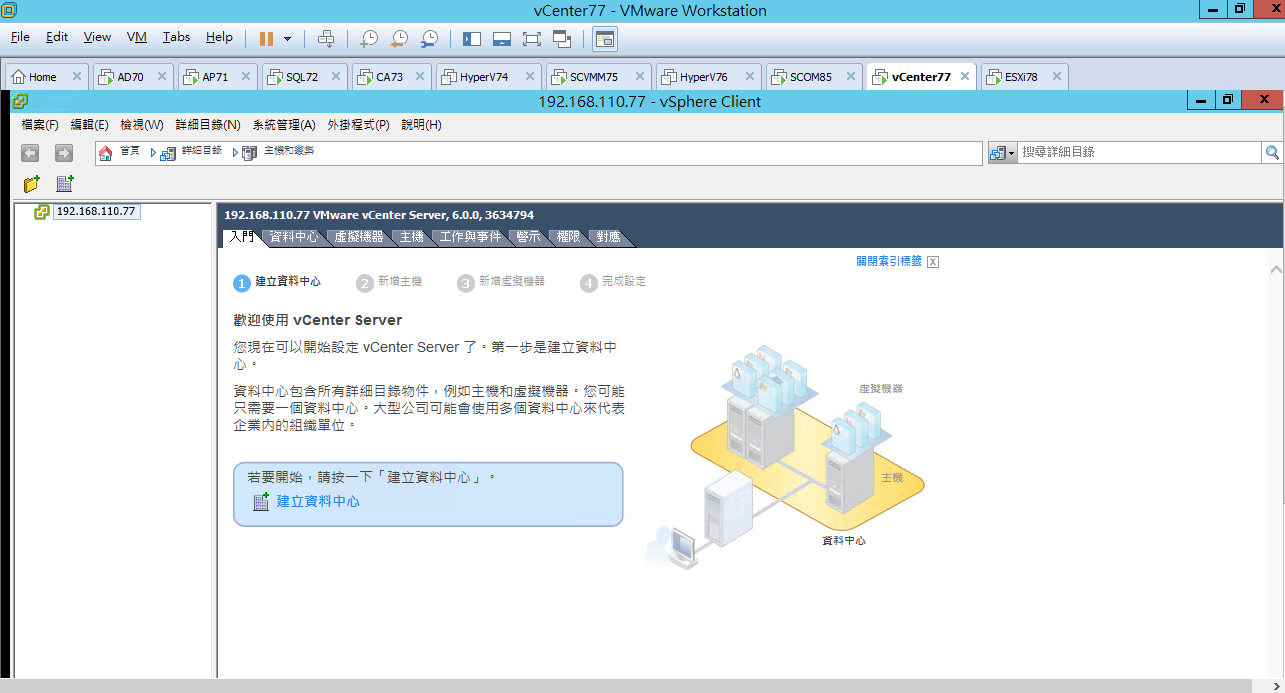Toggle the thumbnail bar icon

click(x=502, y=39)
